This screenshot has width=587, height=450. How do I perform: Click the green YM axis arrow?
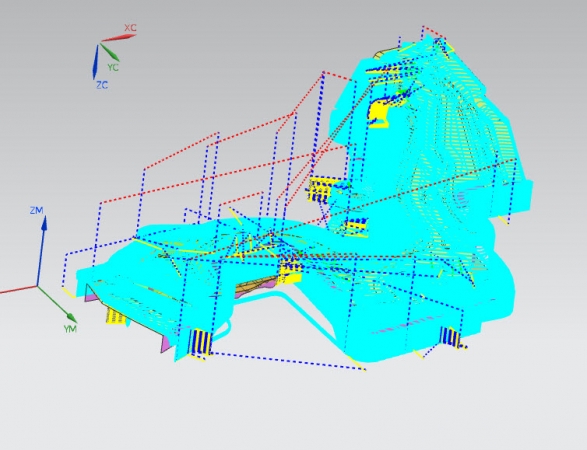click(x=57, y=304)
